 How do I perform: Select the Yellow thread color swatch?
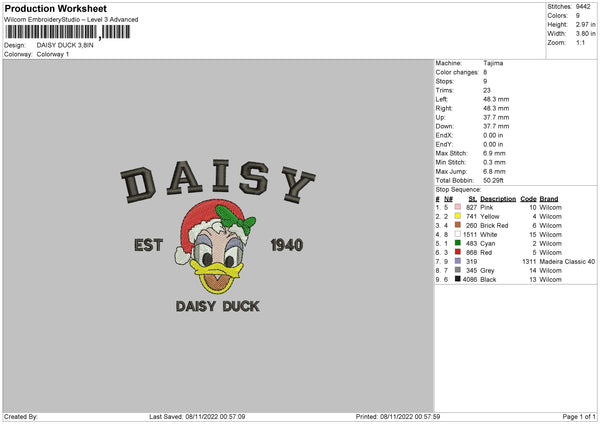point(458,216)
